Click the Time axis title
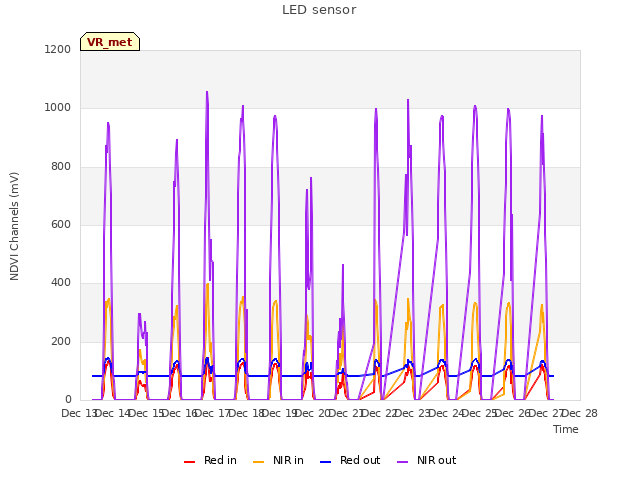This screenshot has width=640, height=480. pos(566,429)
